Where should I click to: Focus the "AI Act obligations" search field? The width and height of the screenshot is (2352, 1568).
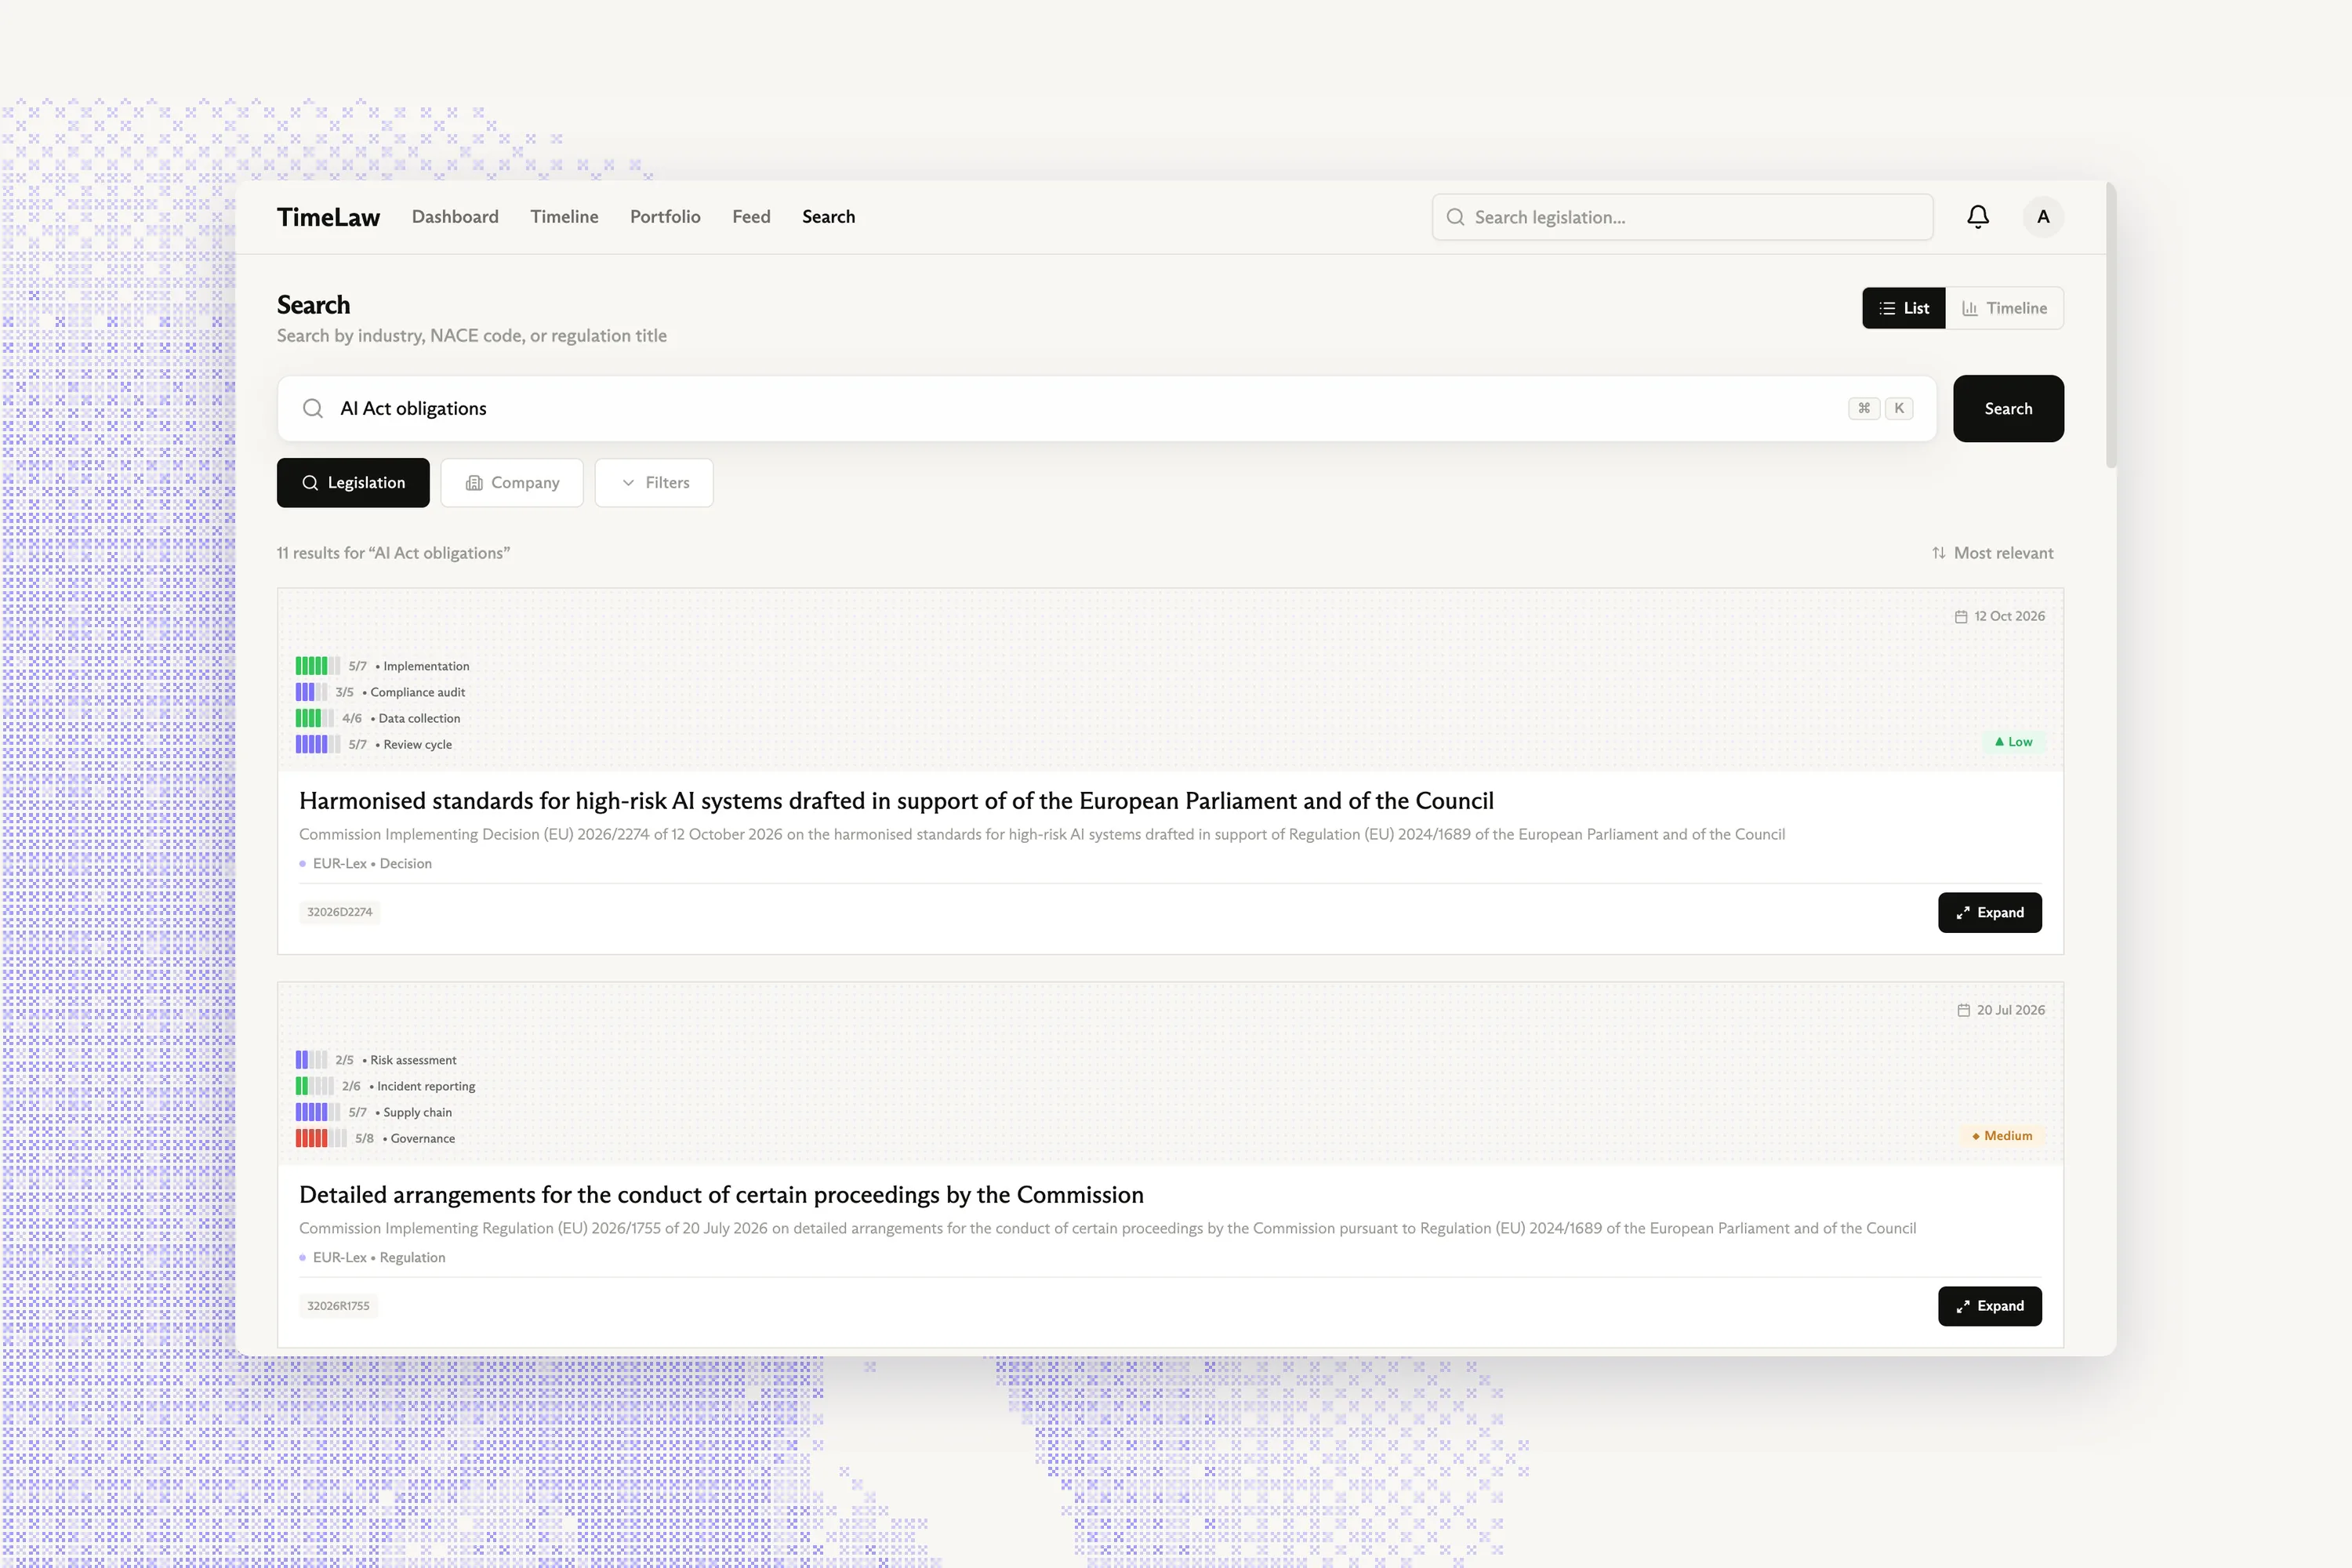(x=1107, y=408)
